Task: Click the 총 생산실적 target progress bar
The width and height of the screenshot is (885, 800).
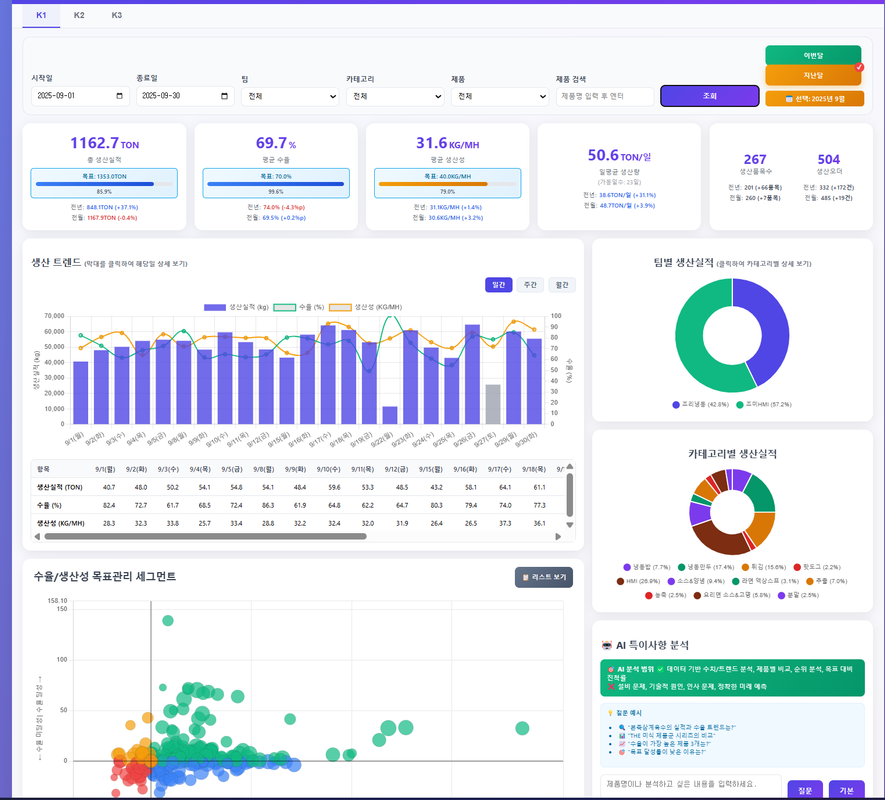Action: [x=104, y=183]
